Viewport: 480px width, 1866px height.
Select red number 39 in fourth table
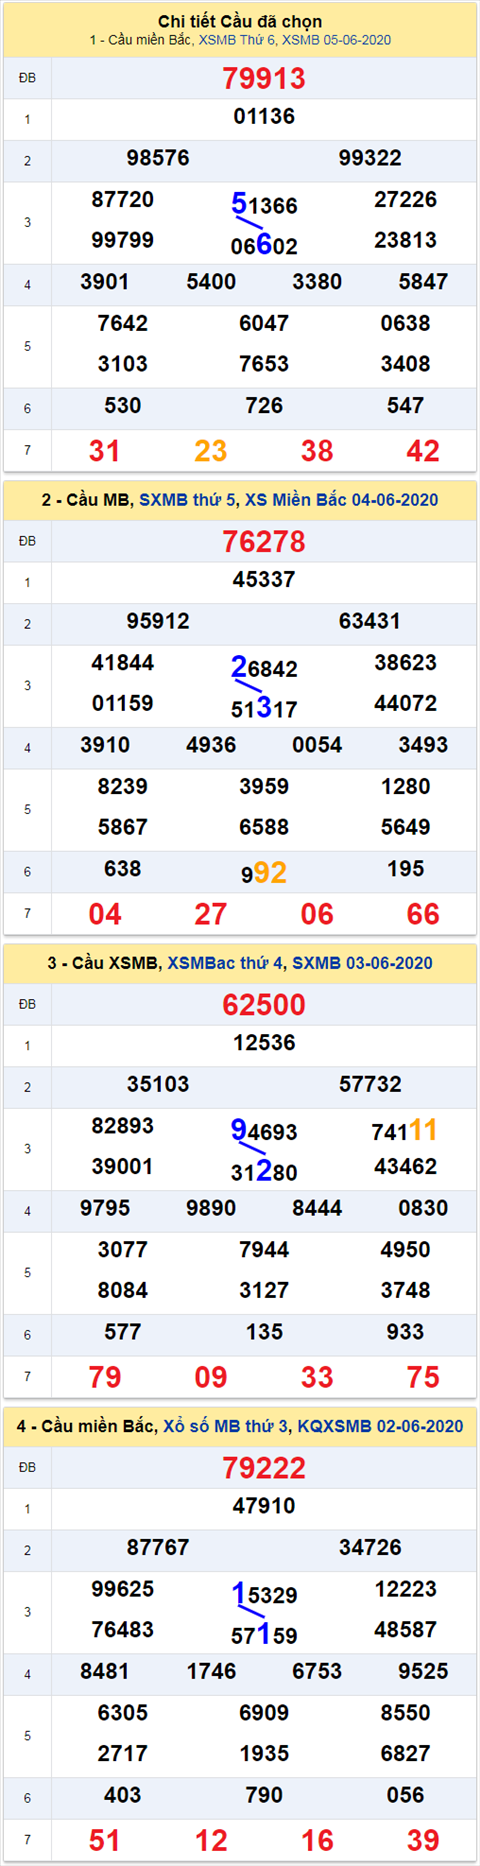pos(423,1840)
